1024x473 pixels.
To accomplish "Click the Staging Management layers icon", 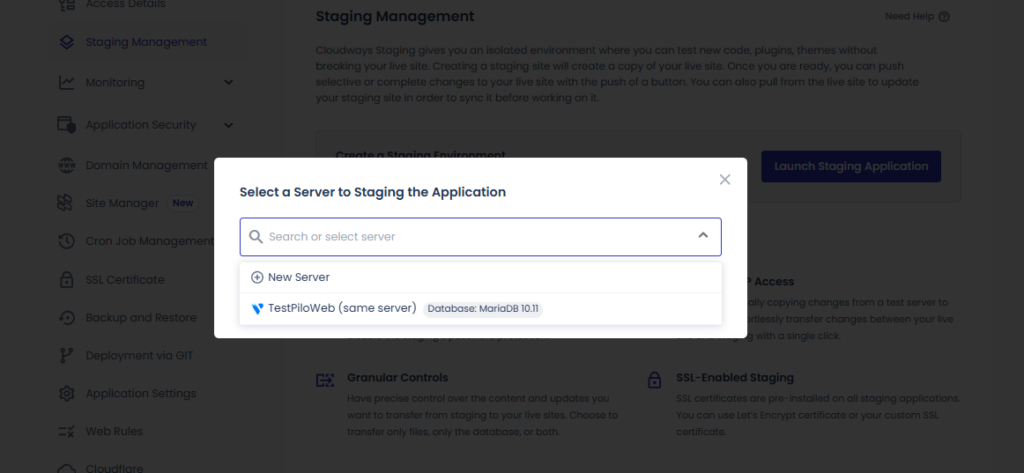I will click(x=67, y=42).
